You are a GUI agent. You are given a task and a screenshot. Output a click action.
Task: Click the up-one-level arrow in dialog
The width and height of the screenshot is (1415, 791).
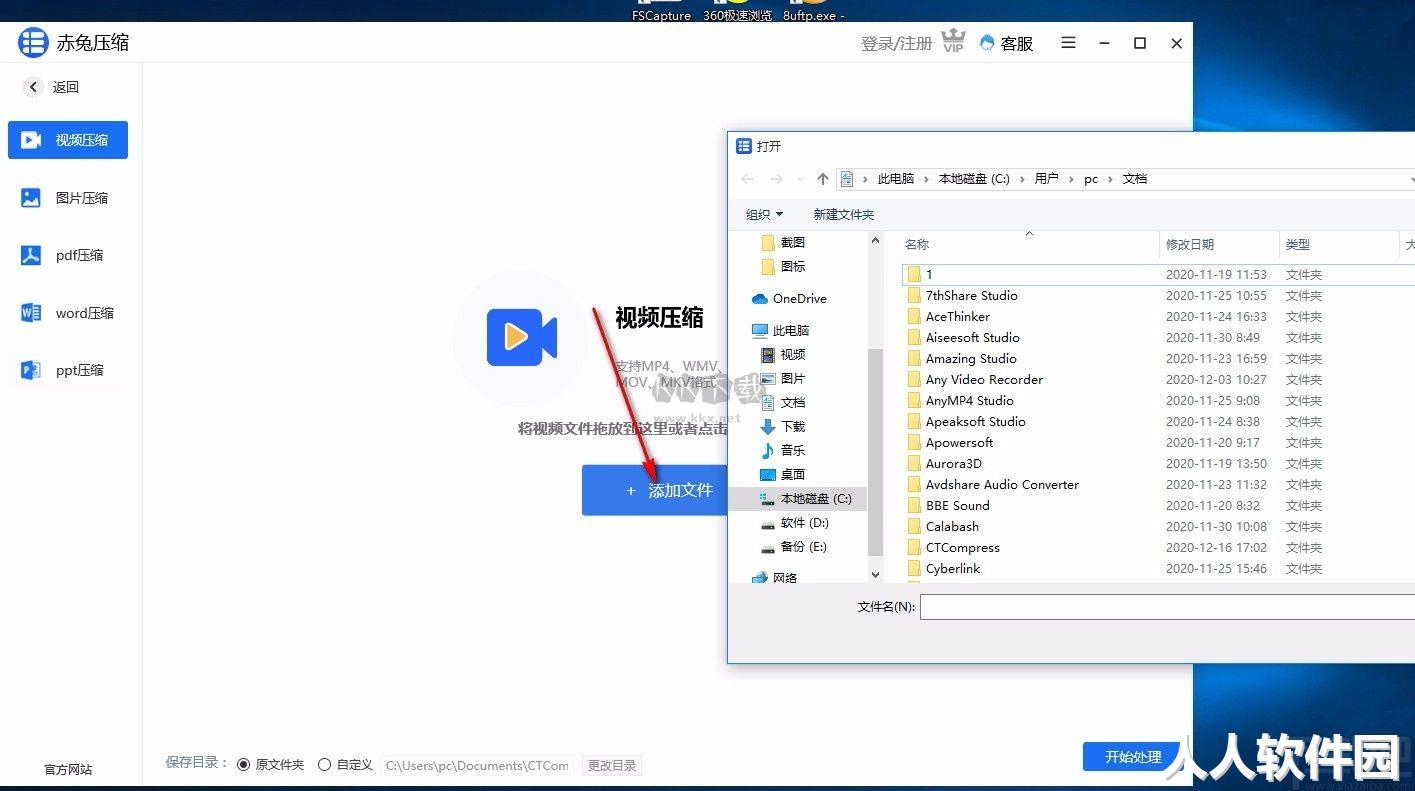click(823, 179)
